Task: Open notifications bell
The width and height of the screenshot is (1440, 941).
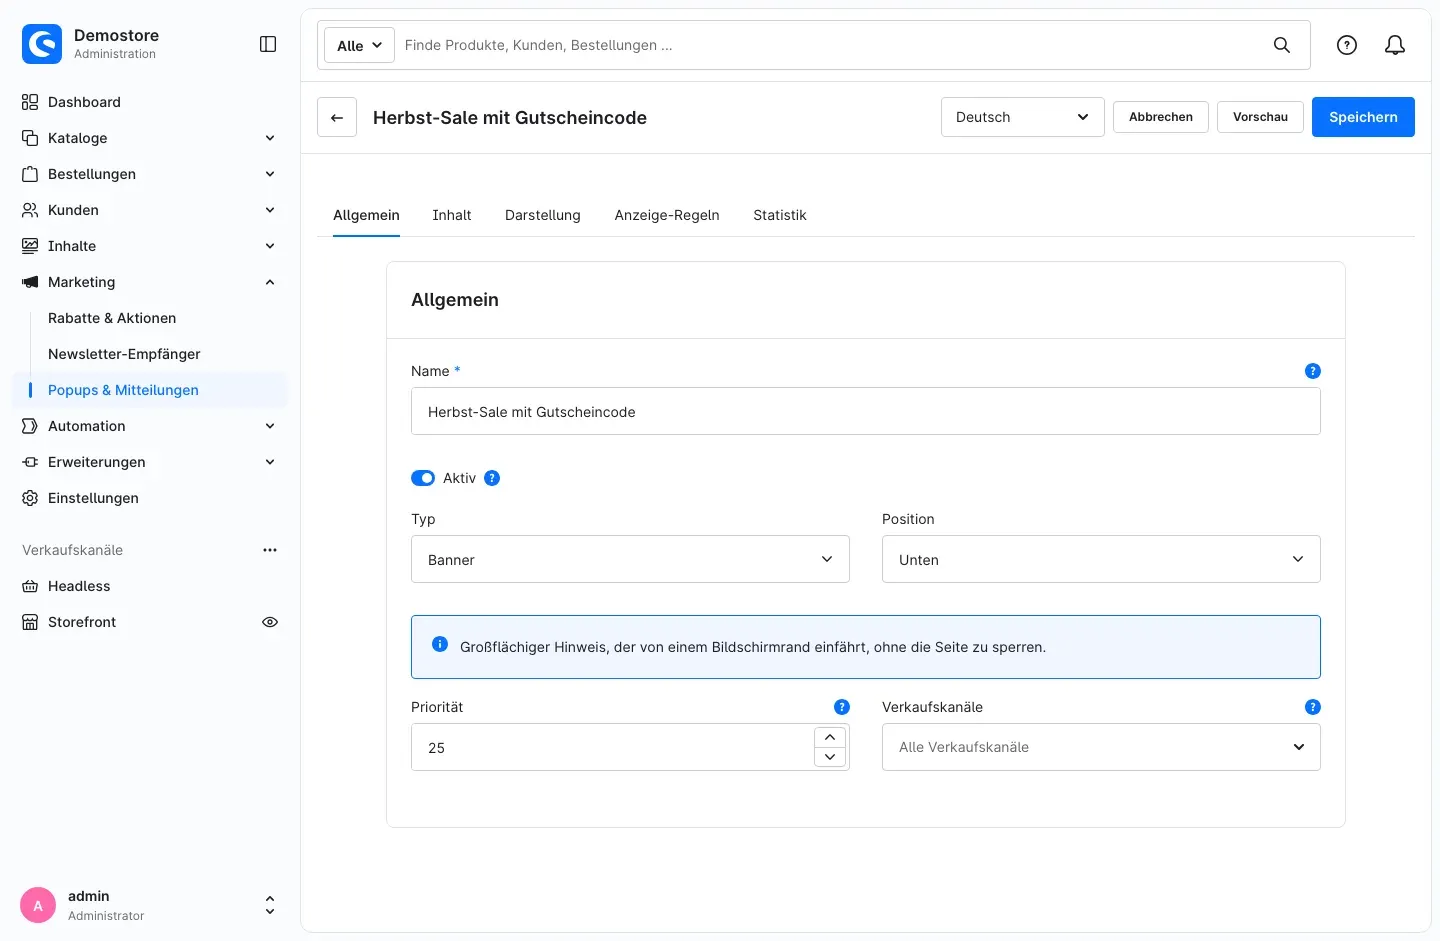Action: point(1395,45)
